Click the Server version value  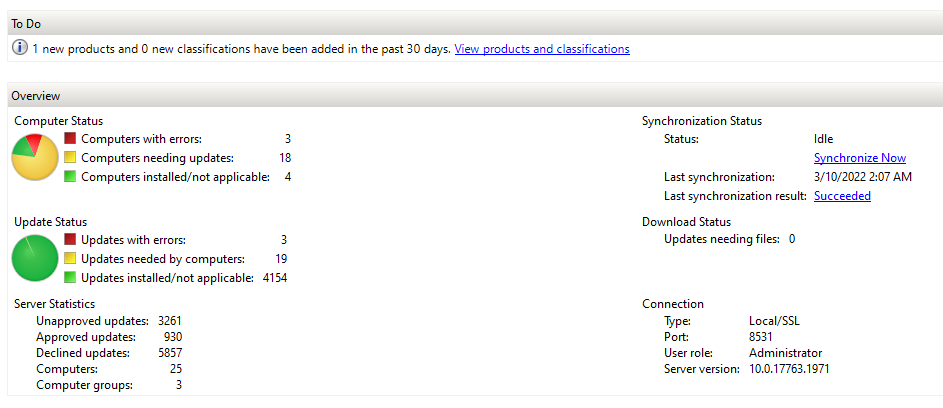[789, 369]
